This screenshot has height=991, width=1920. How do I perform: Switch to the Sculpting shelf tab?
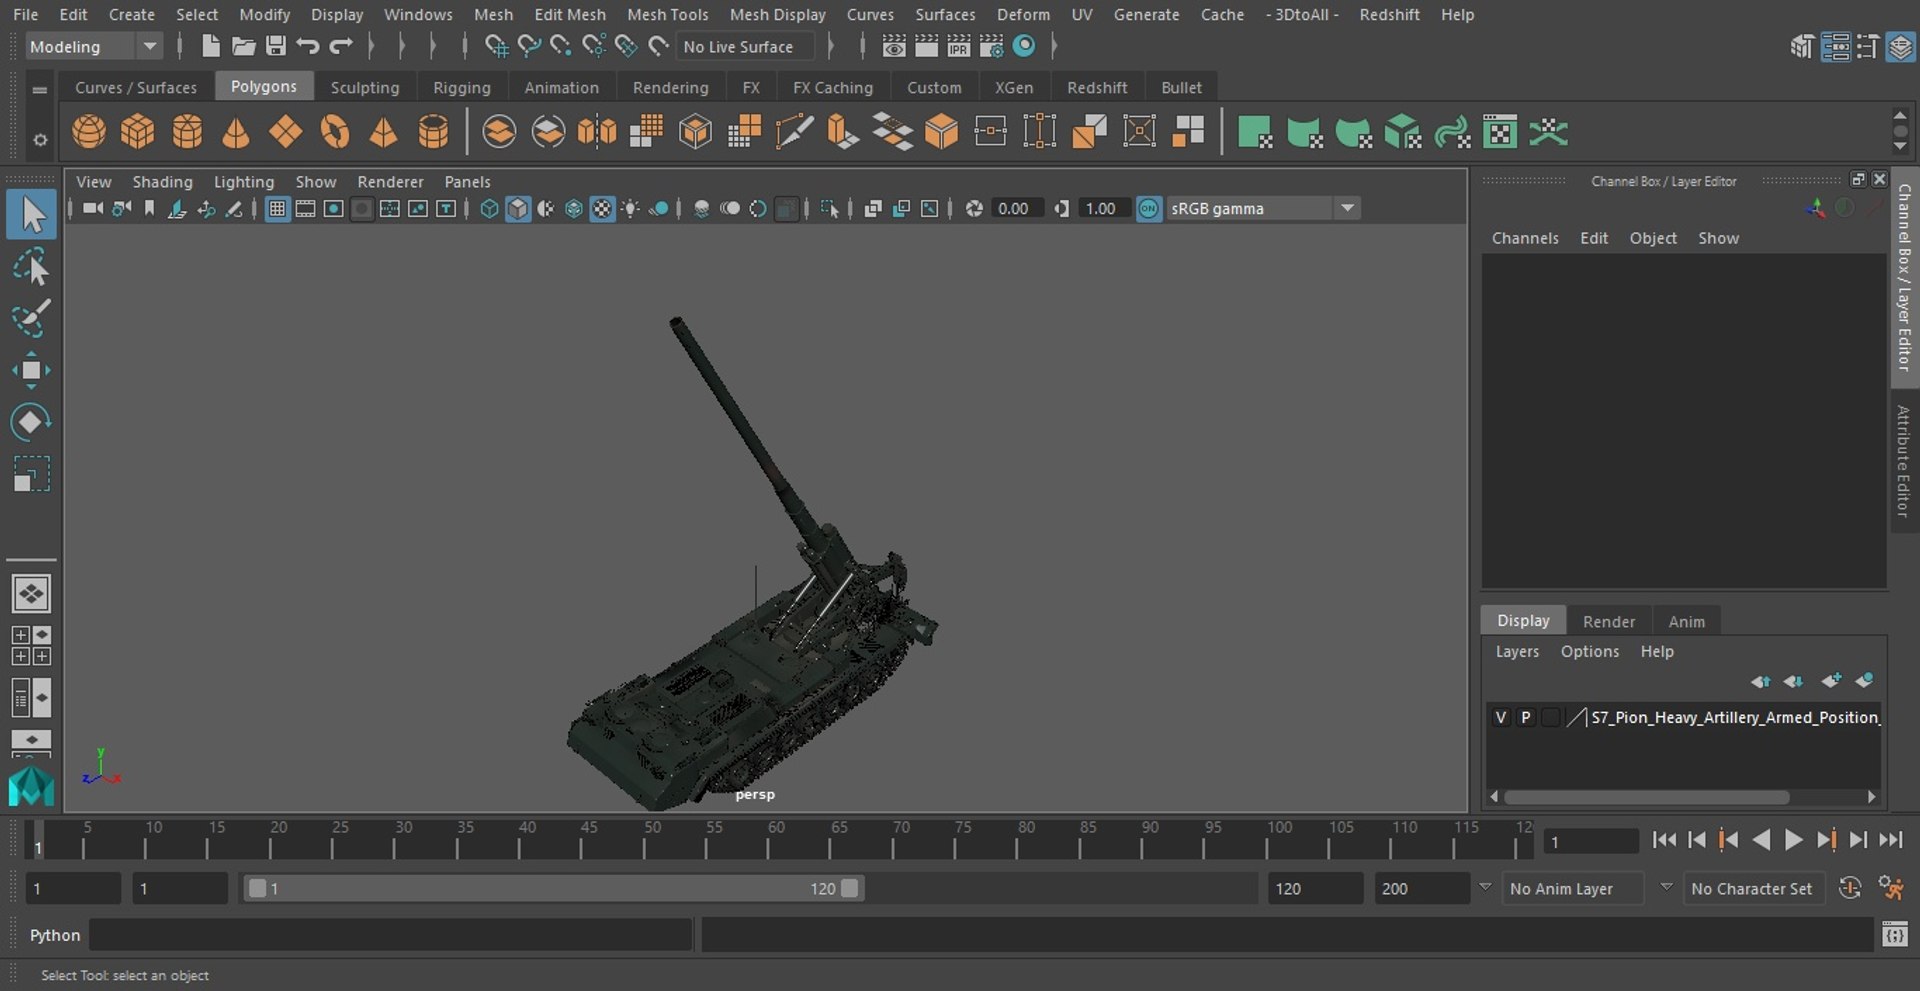click(365, 87)
